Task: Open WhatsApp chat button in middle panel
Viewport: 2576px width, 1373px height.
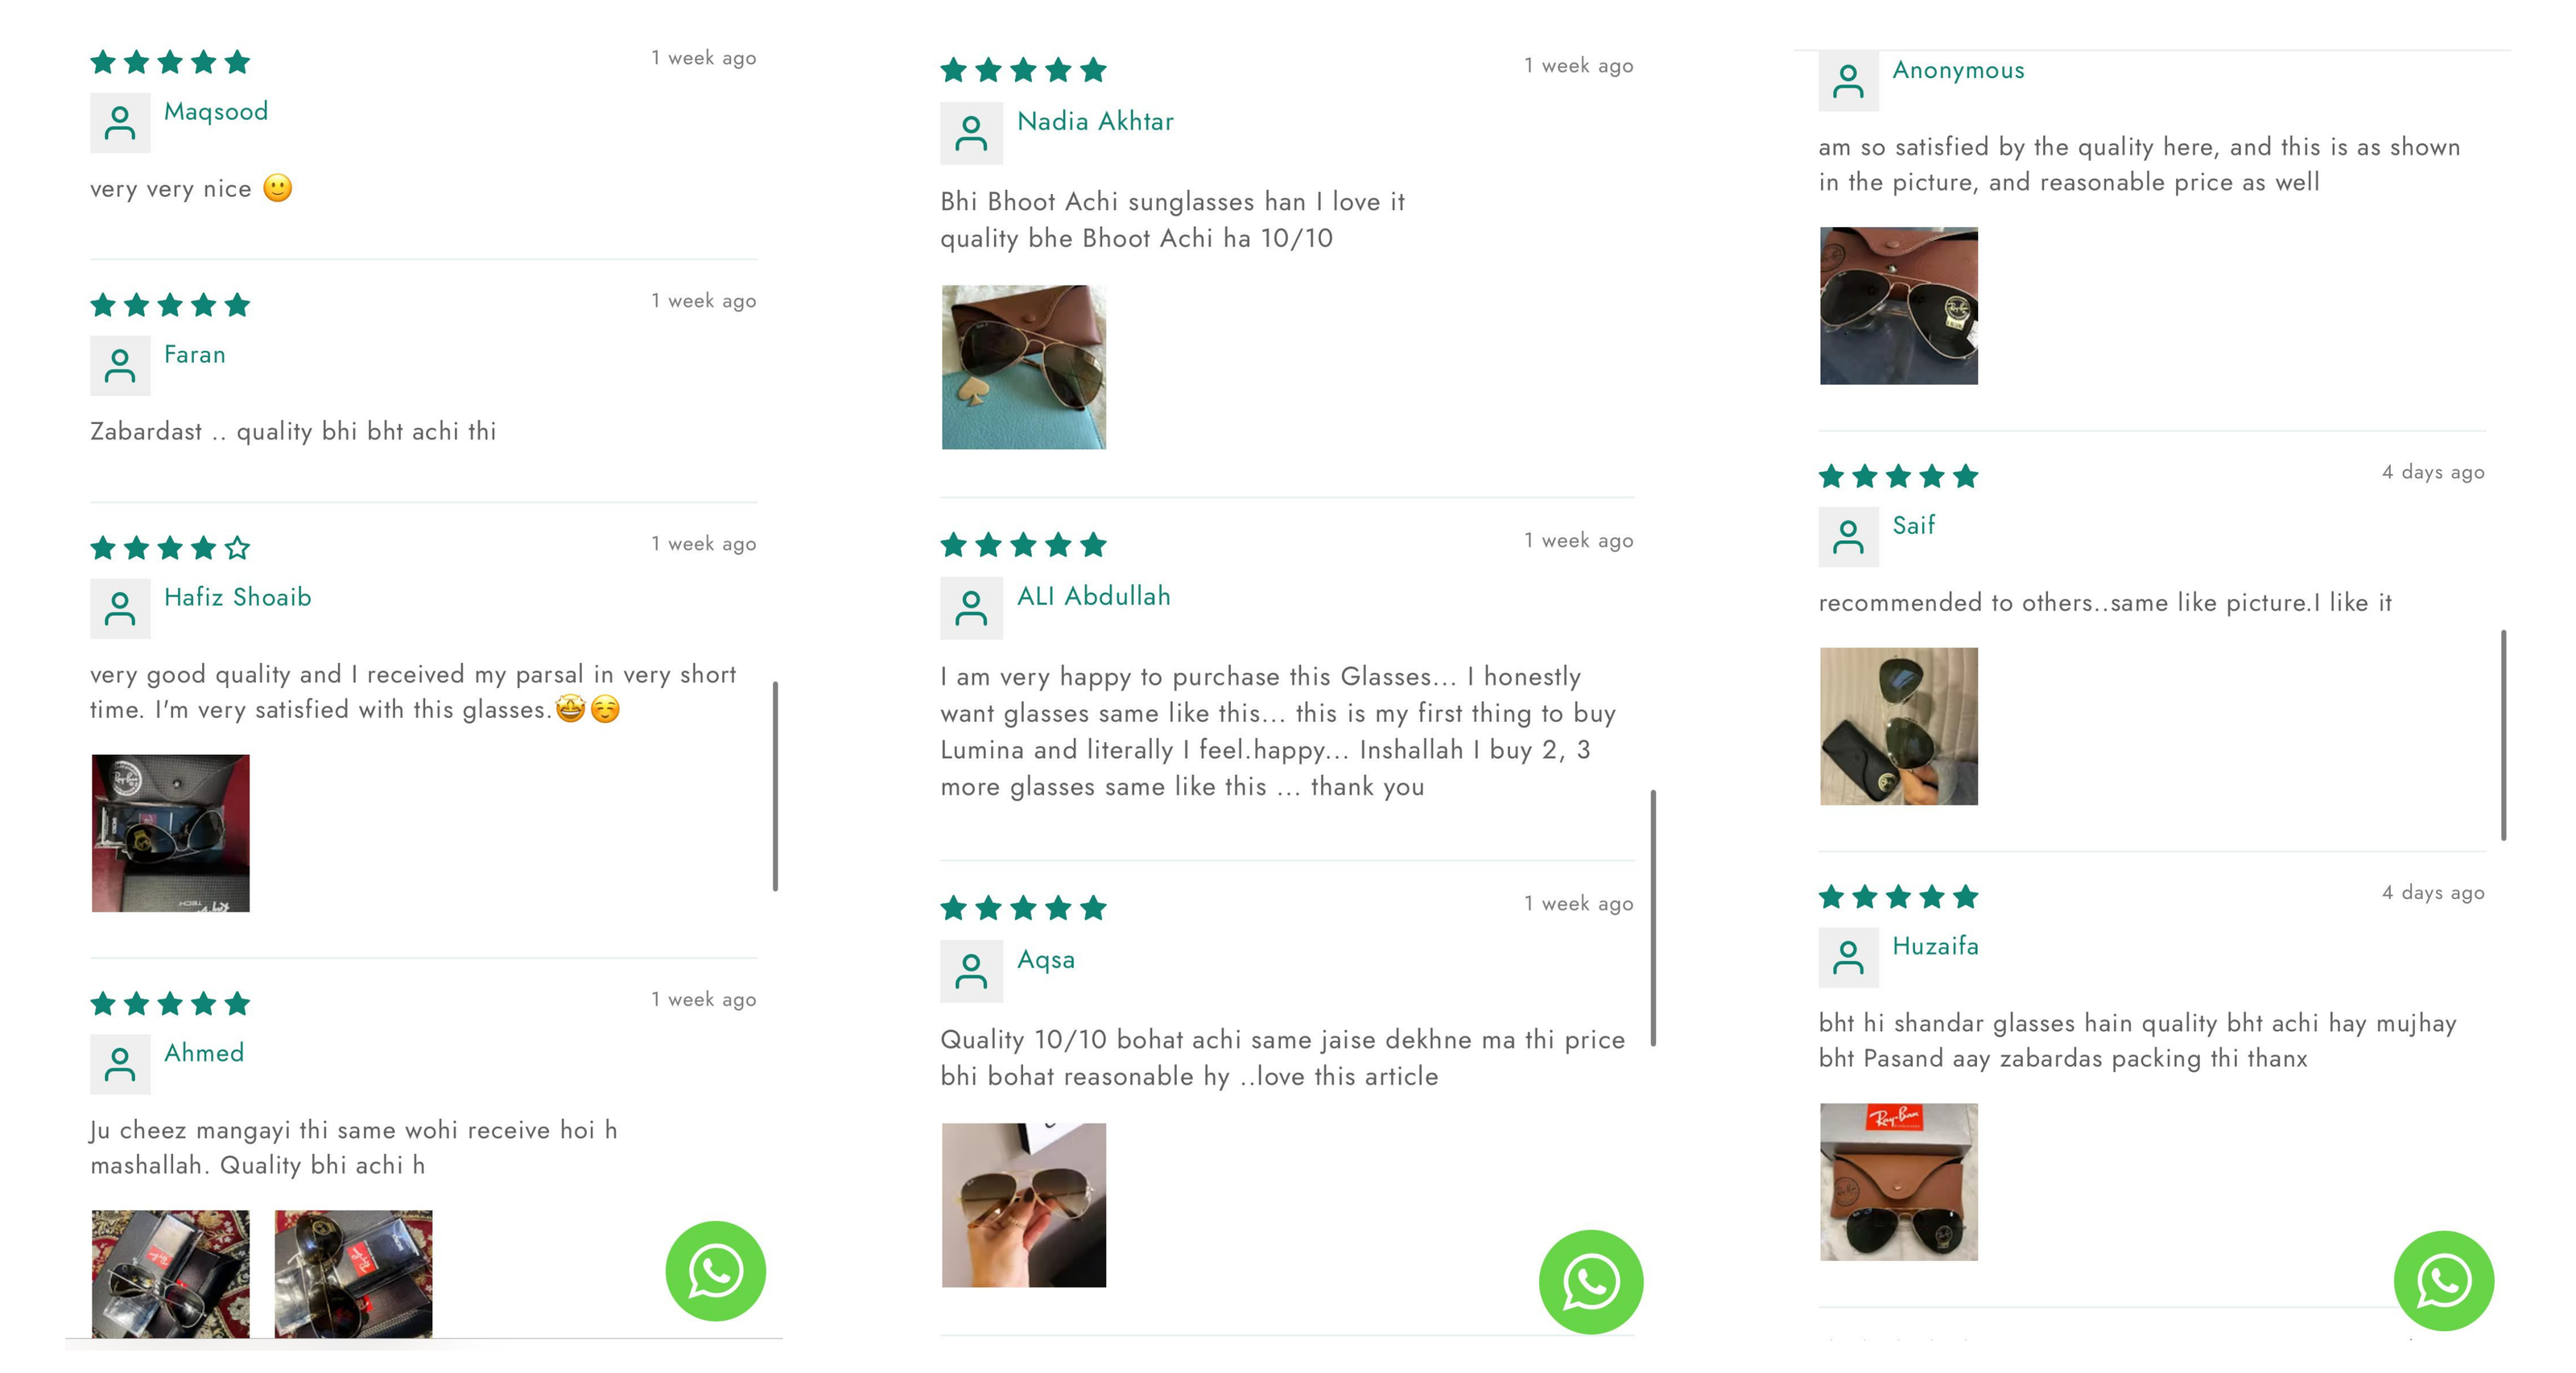Action: pos(1591,1282)
